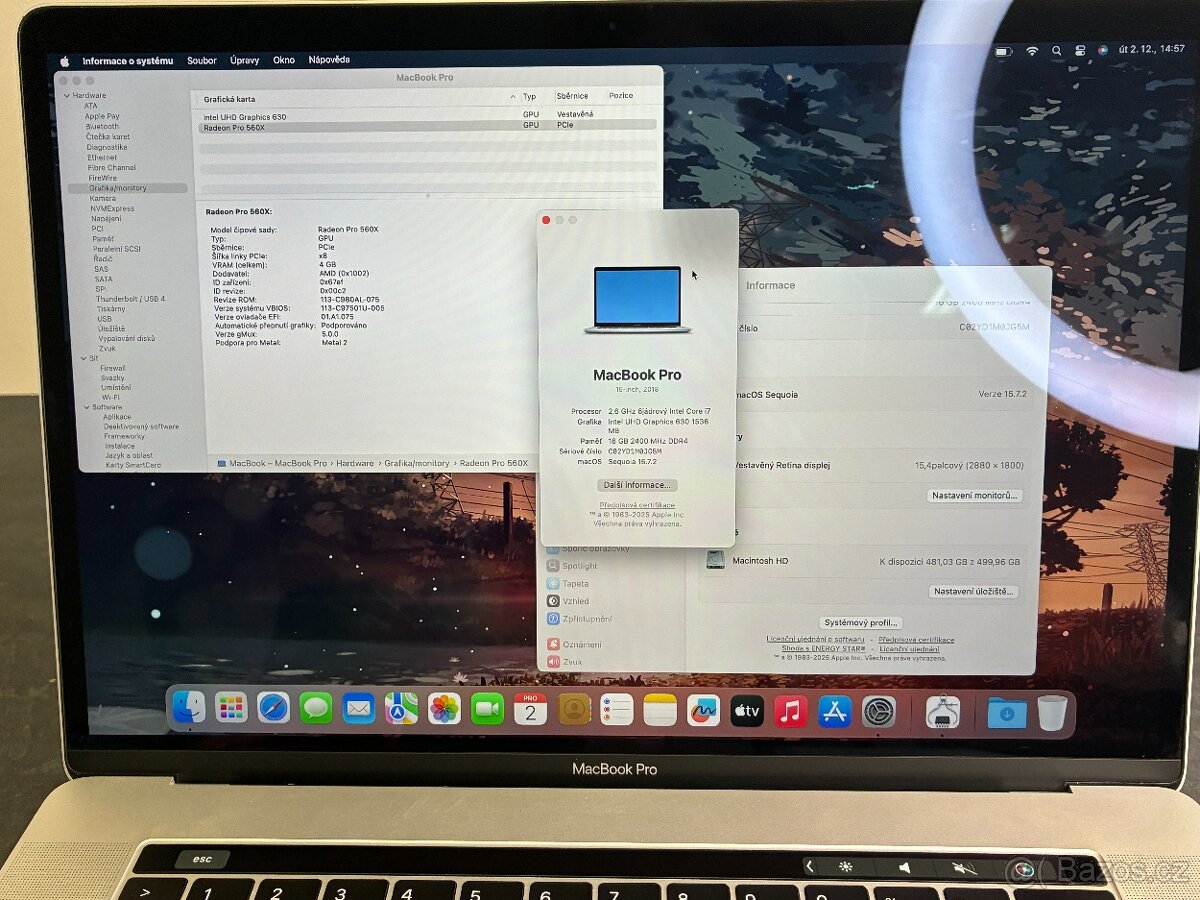The width and height of the screenshot is (1200, 900).
Task: Open the Nápověda menu
Action: pyautogui.click(x=329, y=60)
